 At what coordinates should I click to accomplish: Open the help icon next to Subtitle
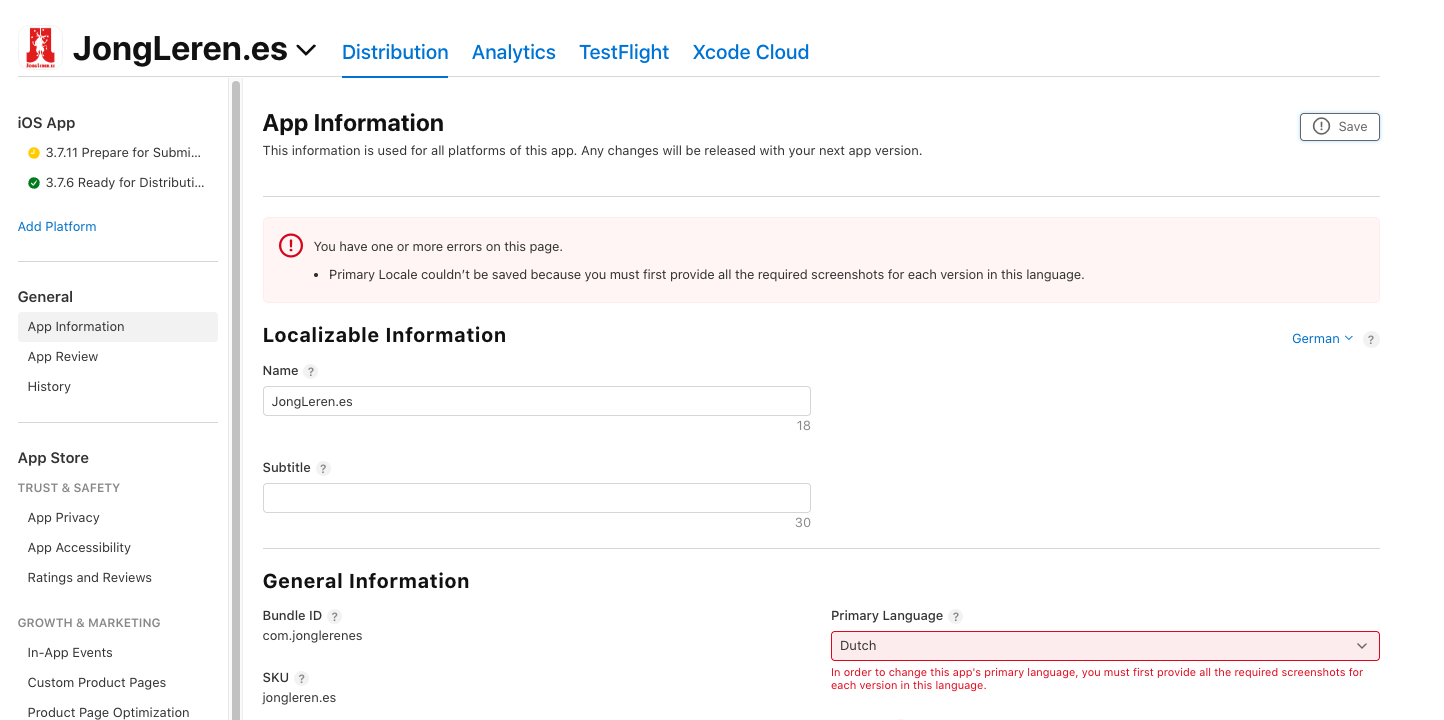pyautogui.click(x=323, y=468)
